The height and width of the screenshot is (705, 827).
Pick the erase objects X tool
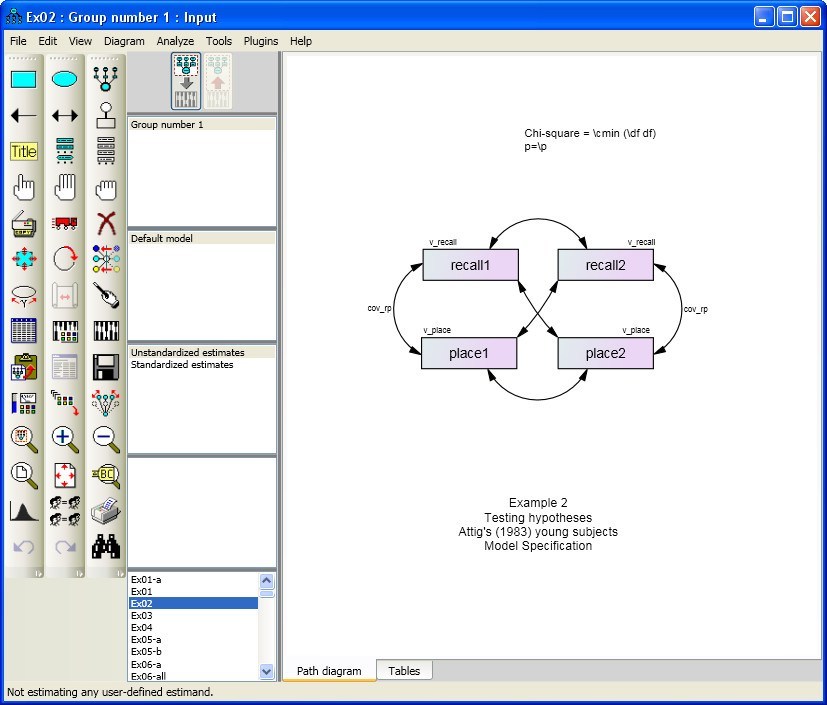coord(106,223)
